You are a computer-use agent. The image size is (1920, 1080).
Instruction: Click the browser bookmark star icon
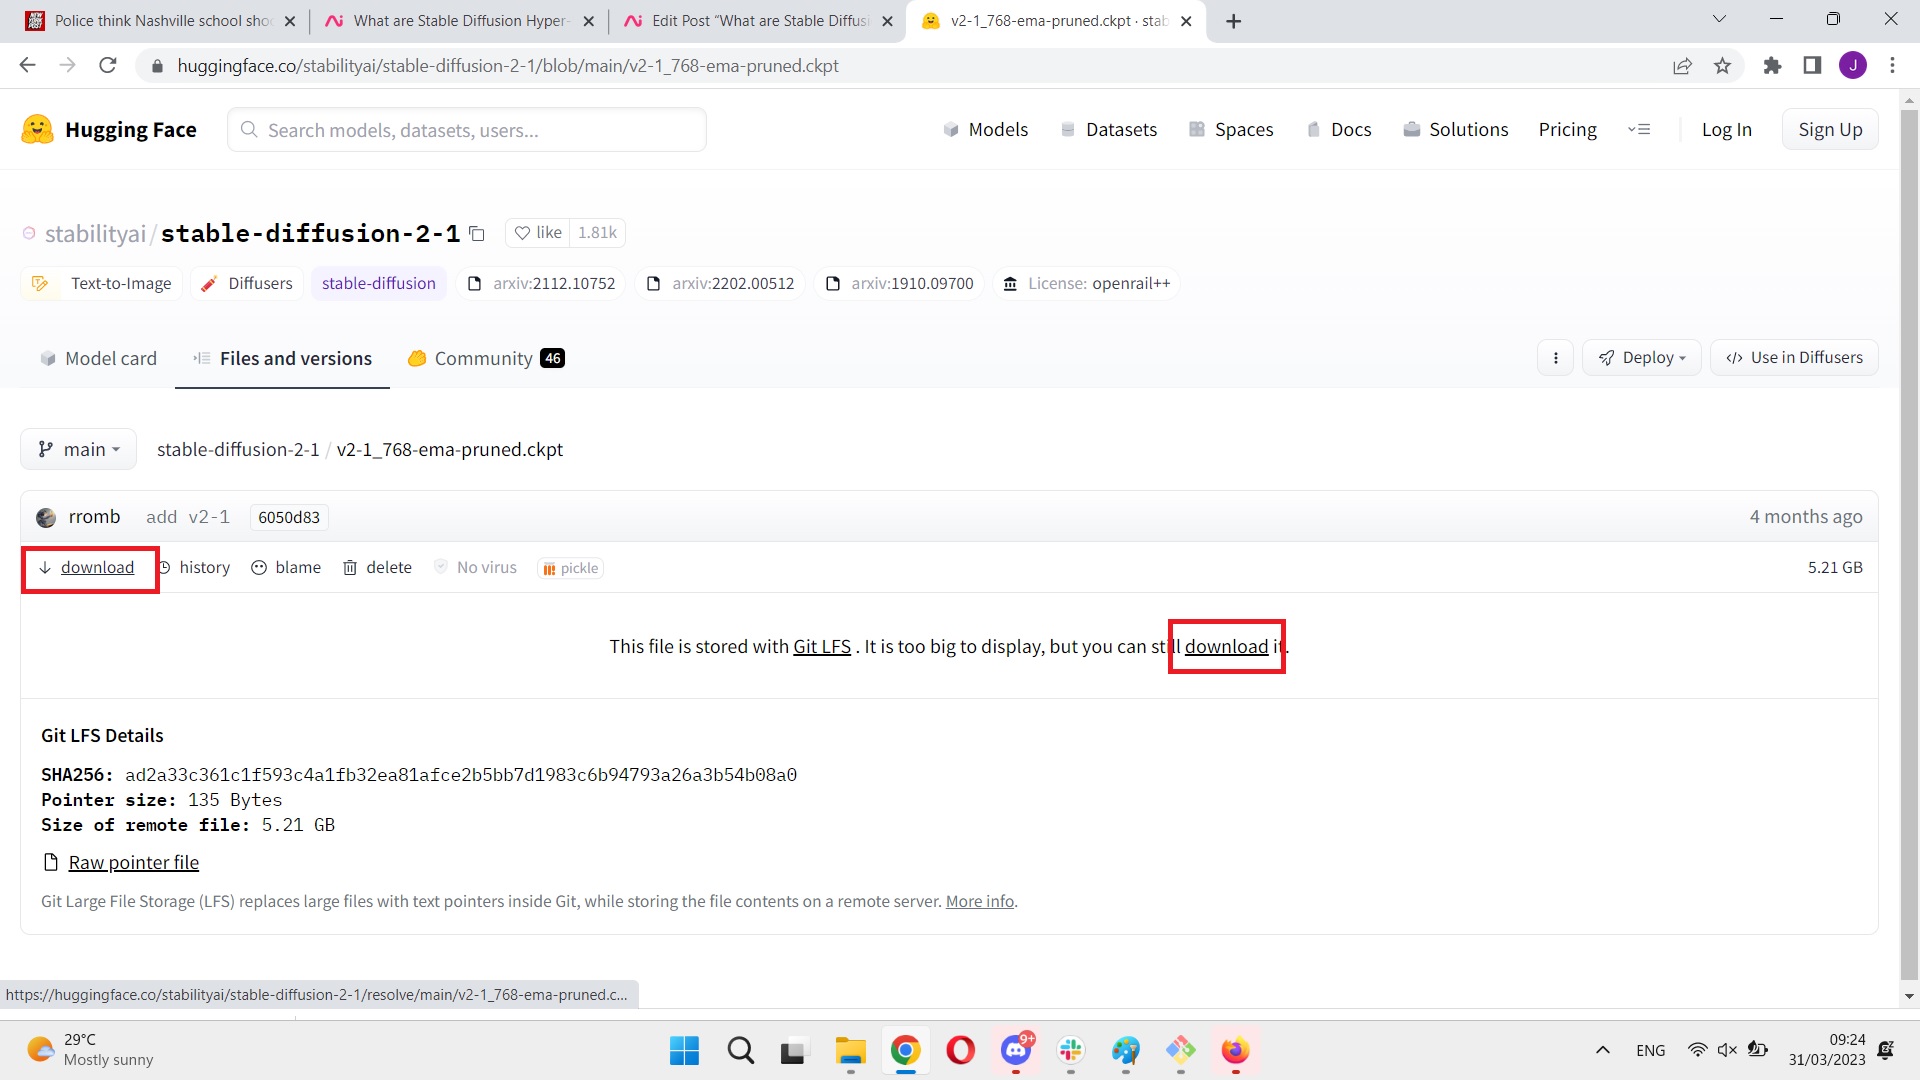tap(1722, 66)
